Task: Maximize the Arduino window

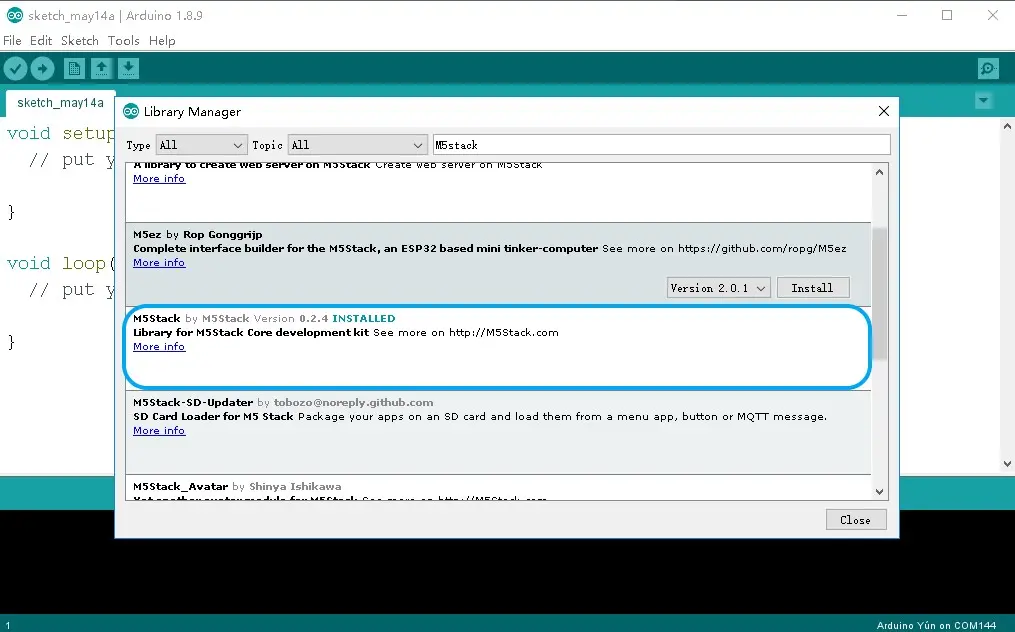Action: coord(947,15)
